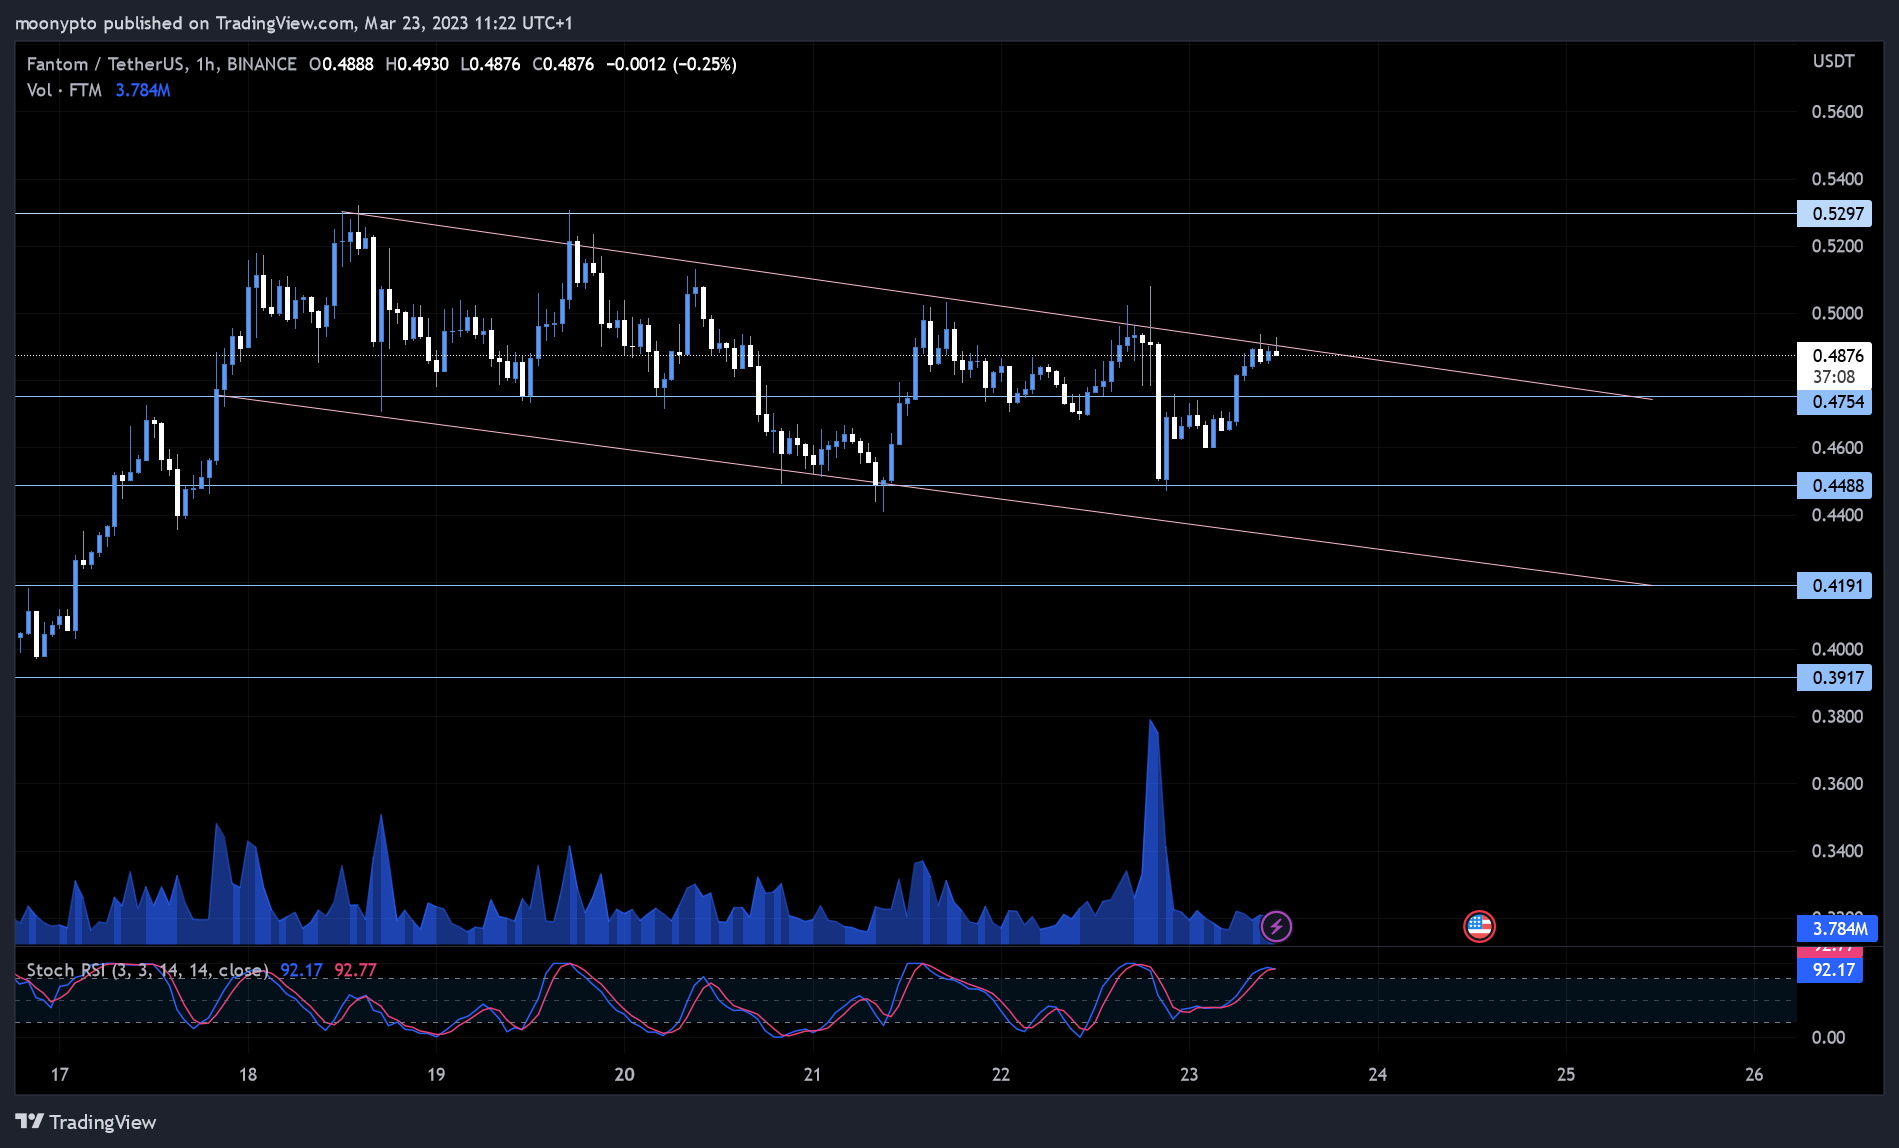This screenshot has height=1148, width=1899.
Task: Click the Vol · FTM indicator legend
Action: [x=64, y=90]
